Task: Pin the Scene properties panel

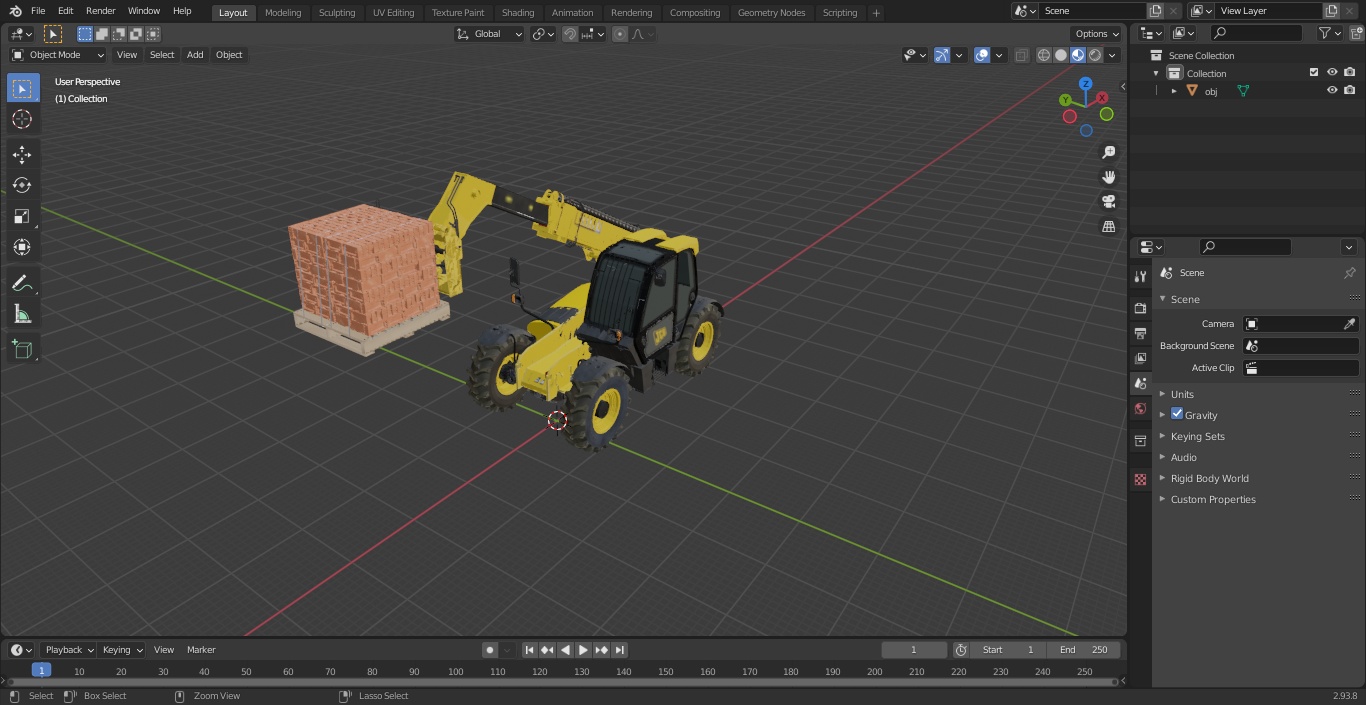Action: coord(1349,273)
